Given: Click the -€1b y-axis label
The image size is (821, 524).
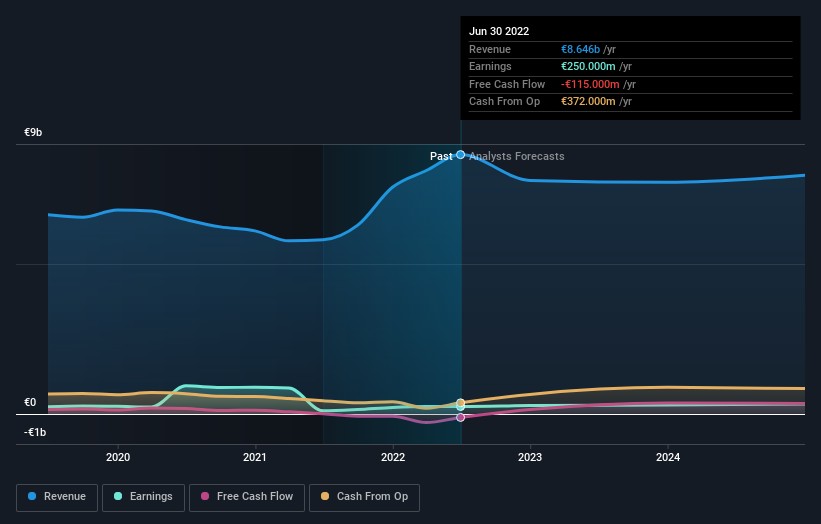Looking at the screenshot, I should click(35, 432).
